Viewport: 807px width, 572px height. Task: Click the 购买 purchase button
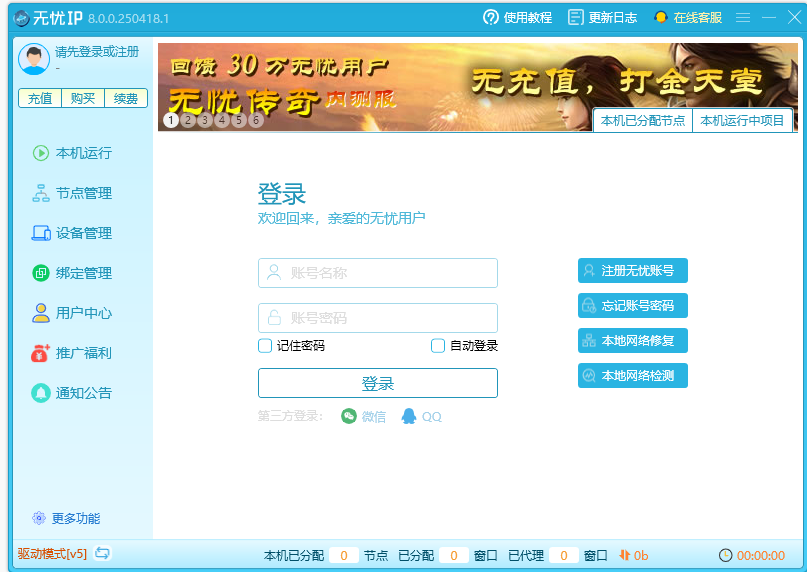pos(83,98)
